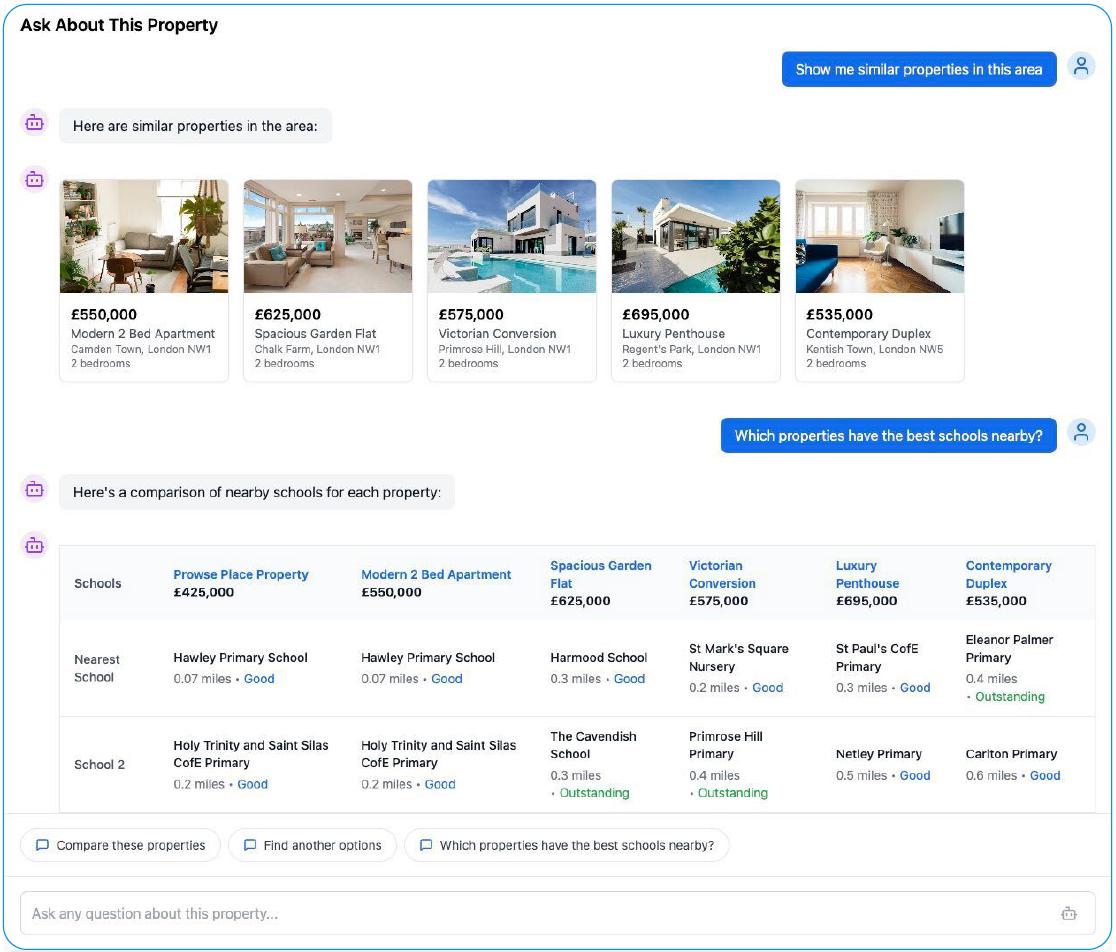Click the user avatar beside the similar properties message
Image resolution: width=1116 pixels, height=952 pixels.
pos(1081,67)
